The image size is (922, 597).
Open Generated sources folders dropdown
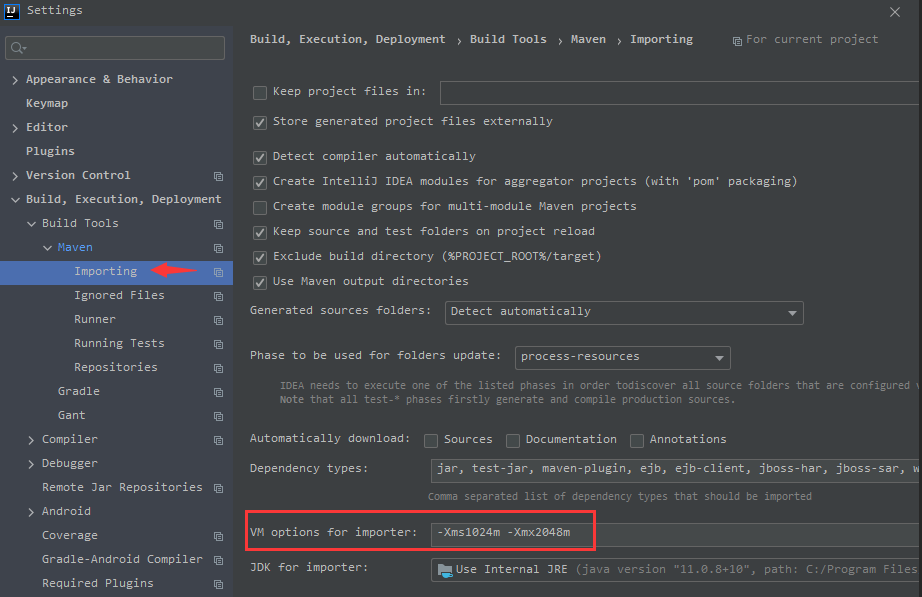[x=624, y=312]
